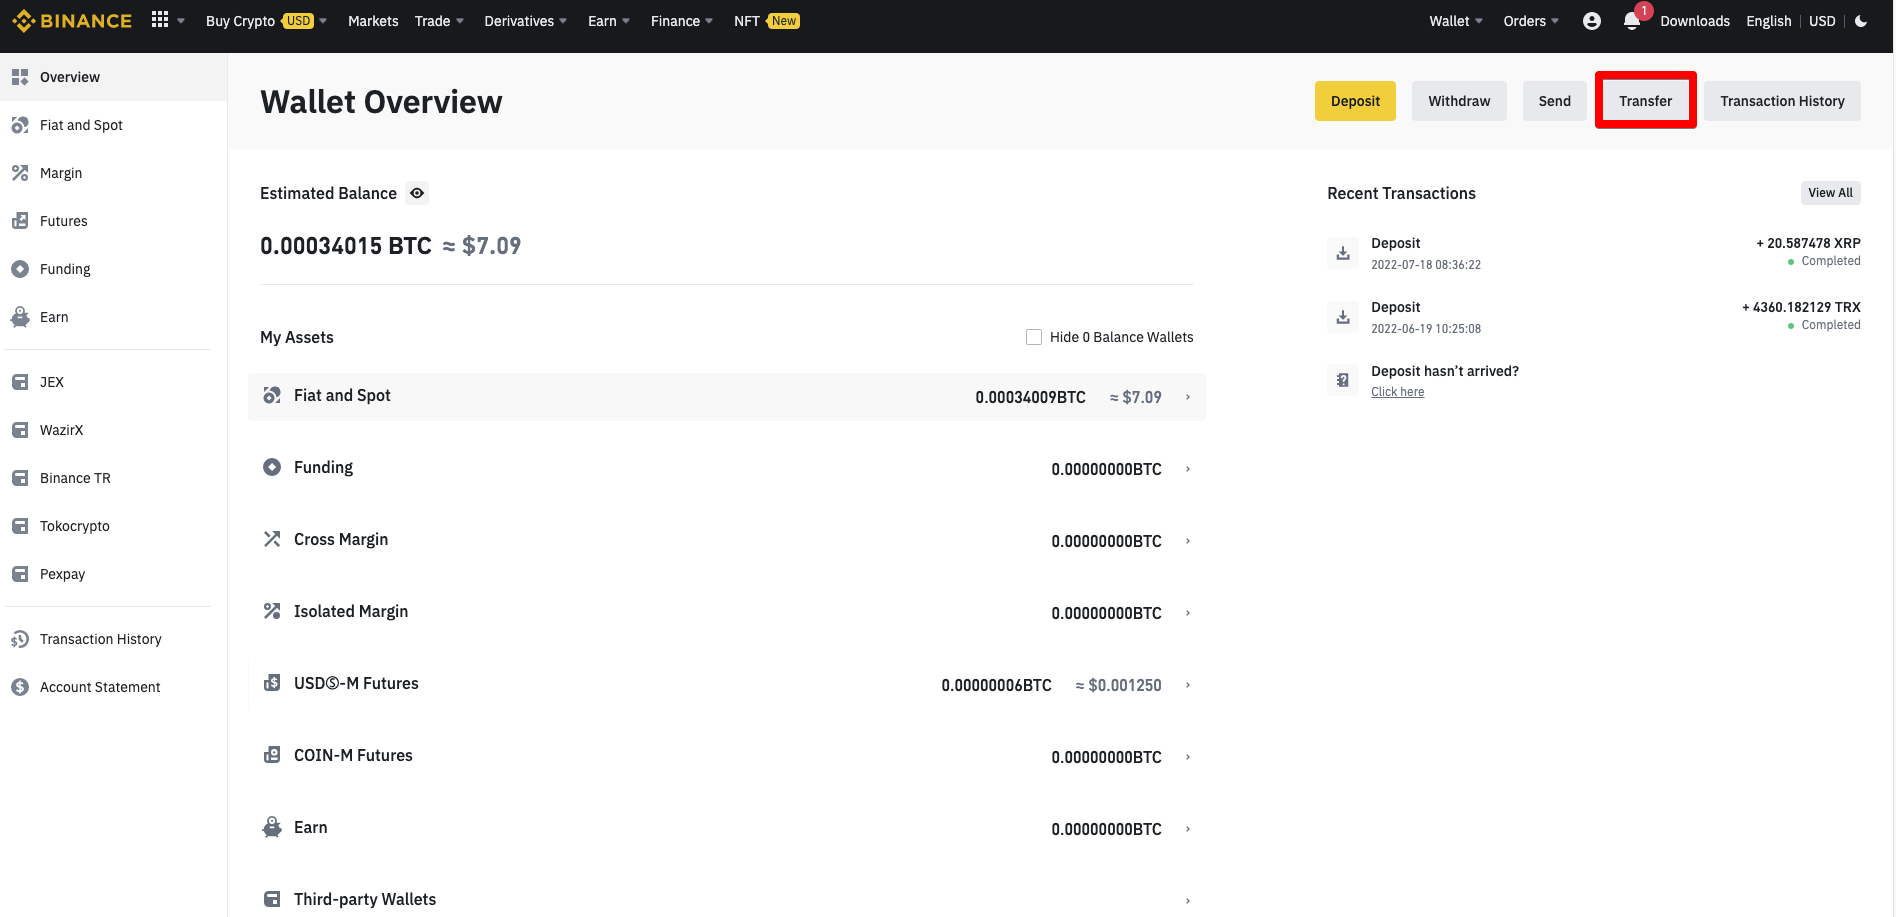Click the Binance TR sidebar icon
Image resolution: width=1896 pixels, height=917 pixels.
pyautogui.click(x=20, y=478)
